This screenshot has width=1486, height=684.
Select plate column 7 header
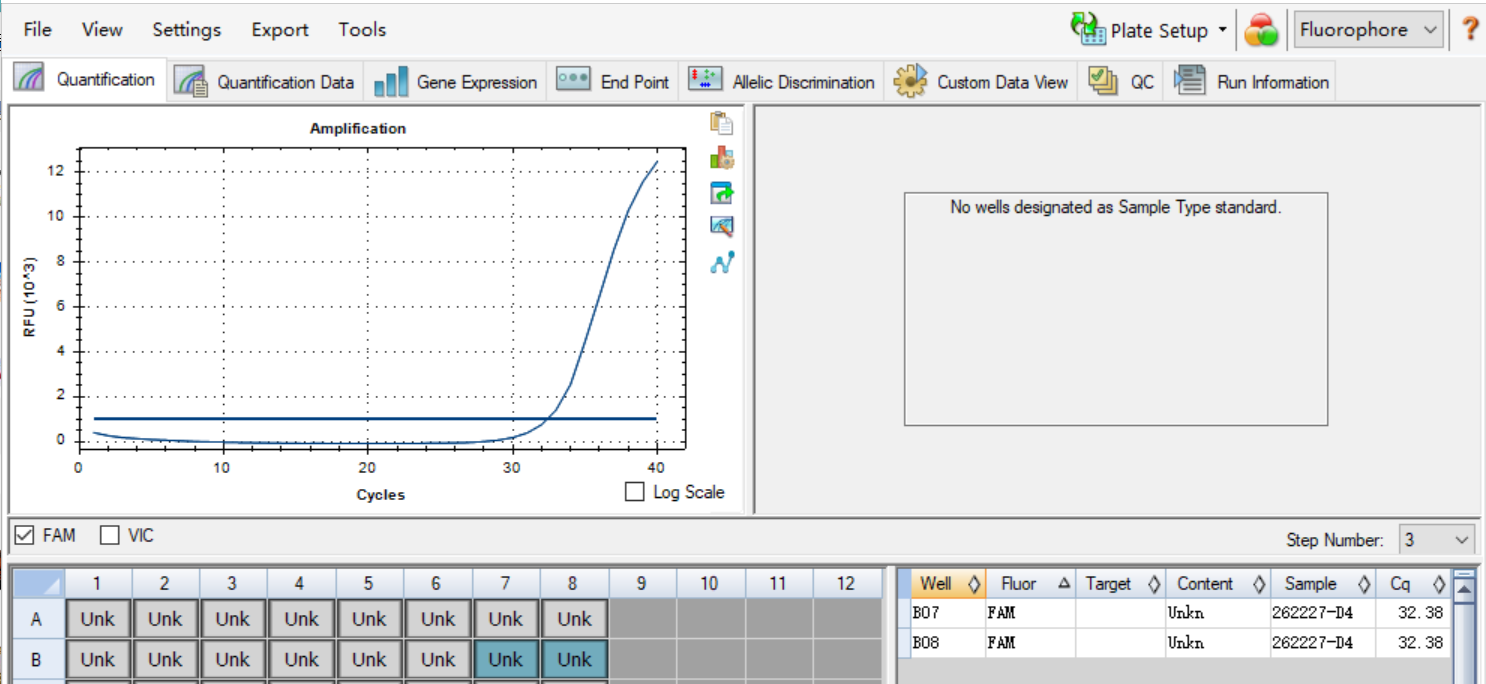[506, 584]
